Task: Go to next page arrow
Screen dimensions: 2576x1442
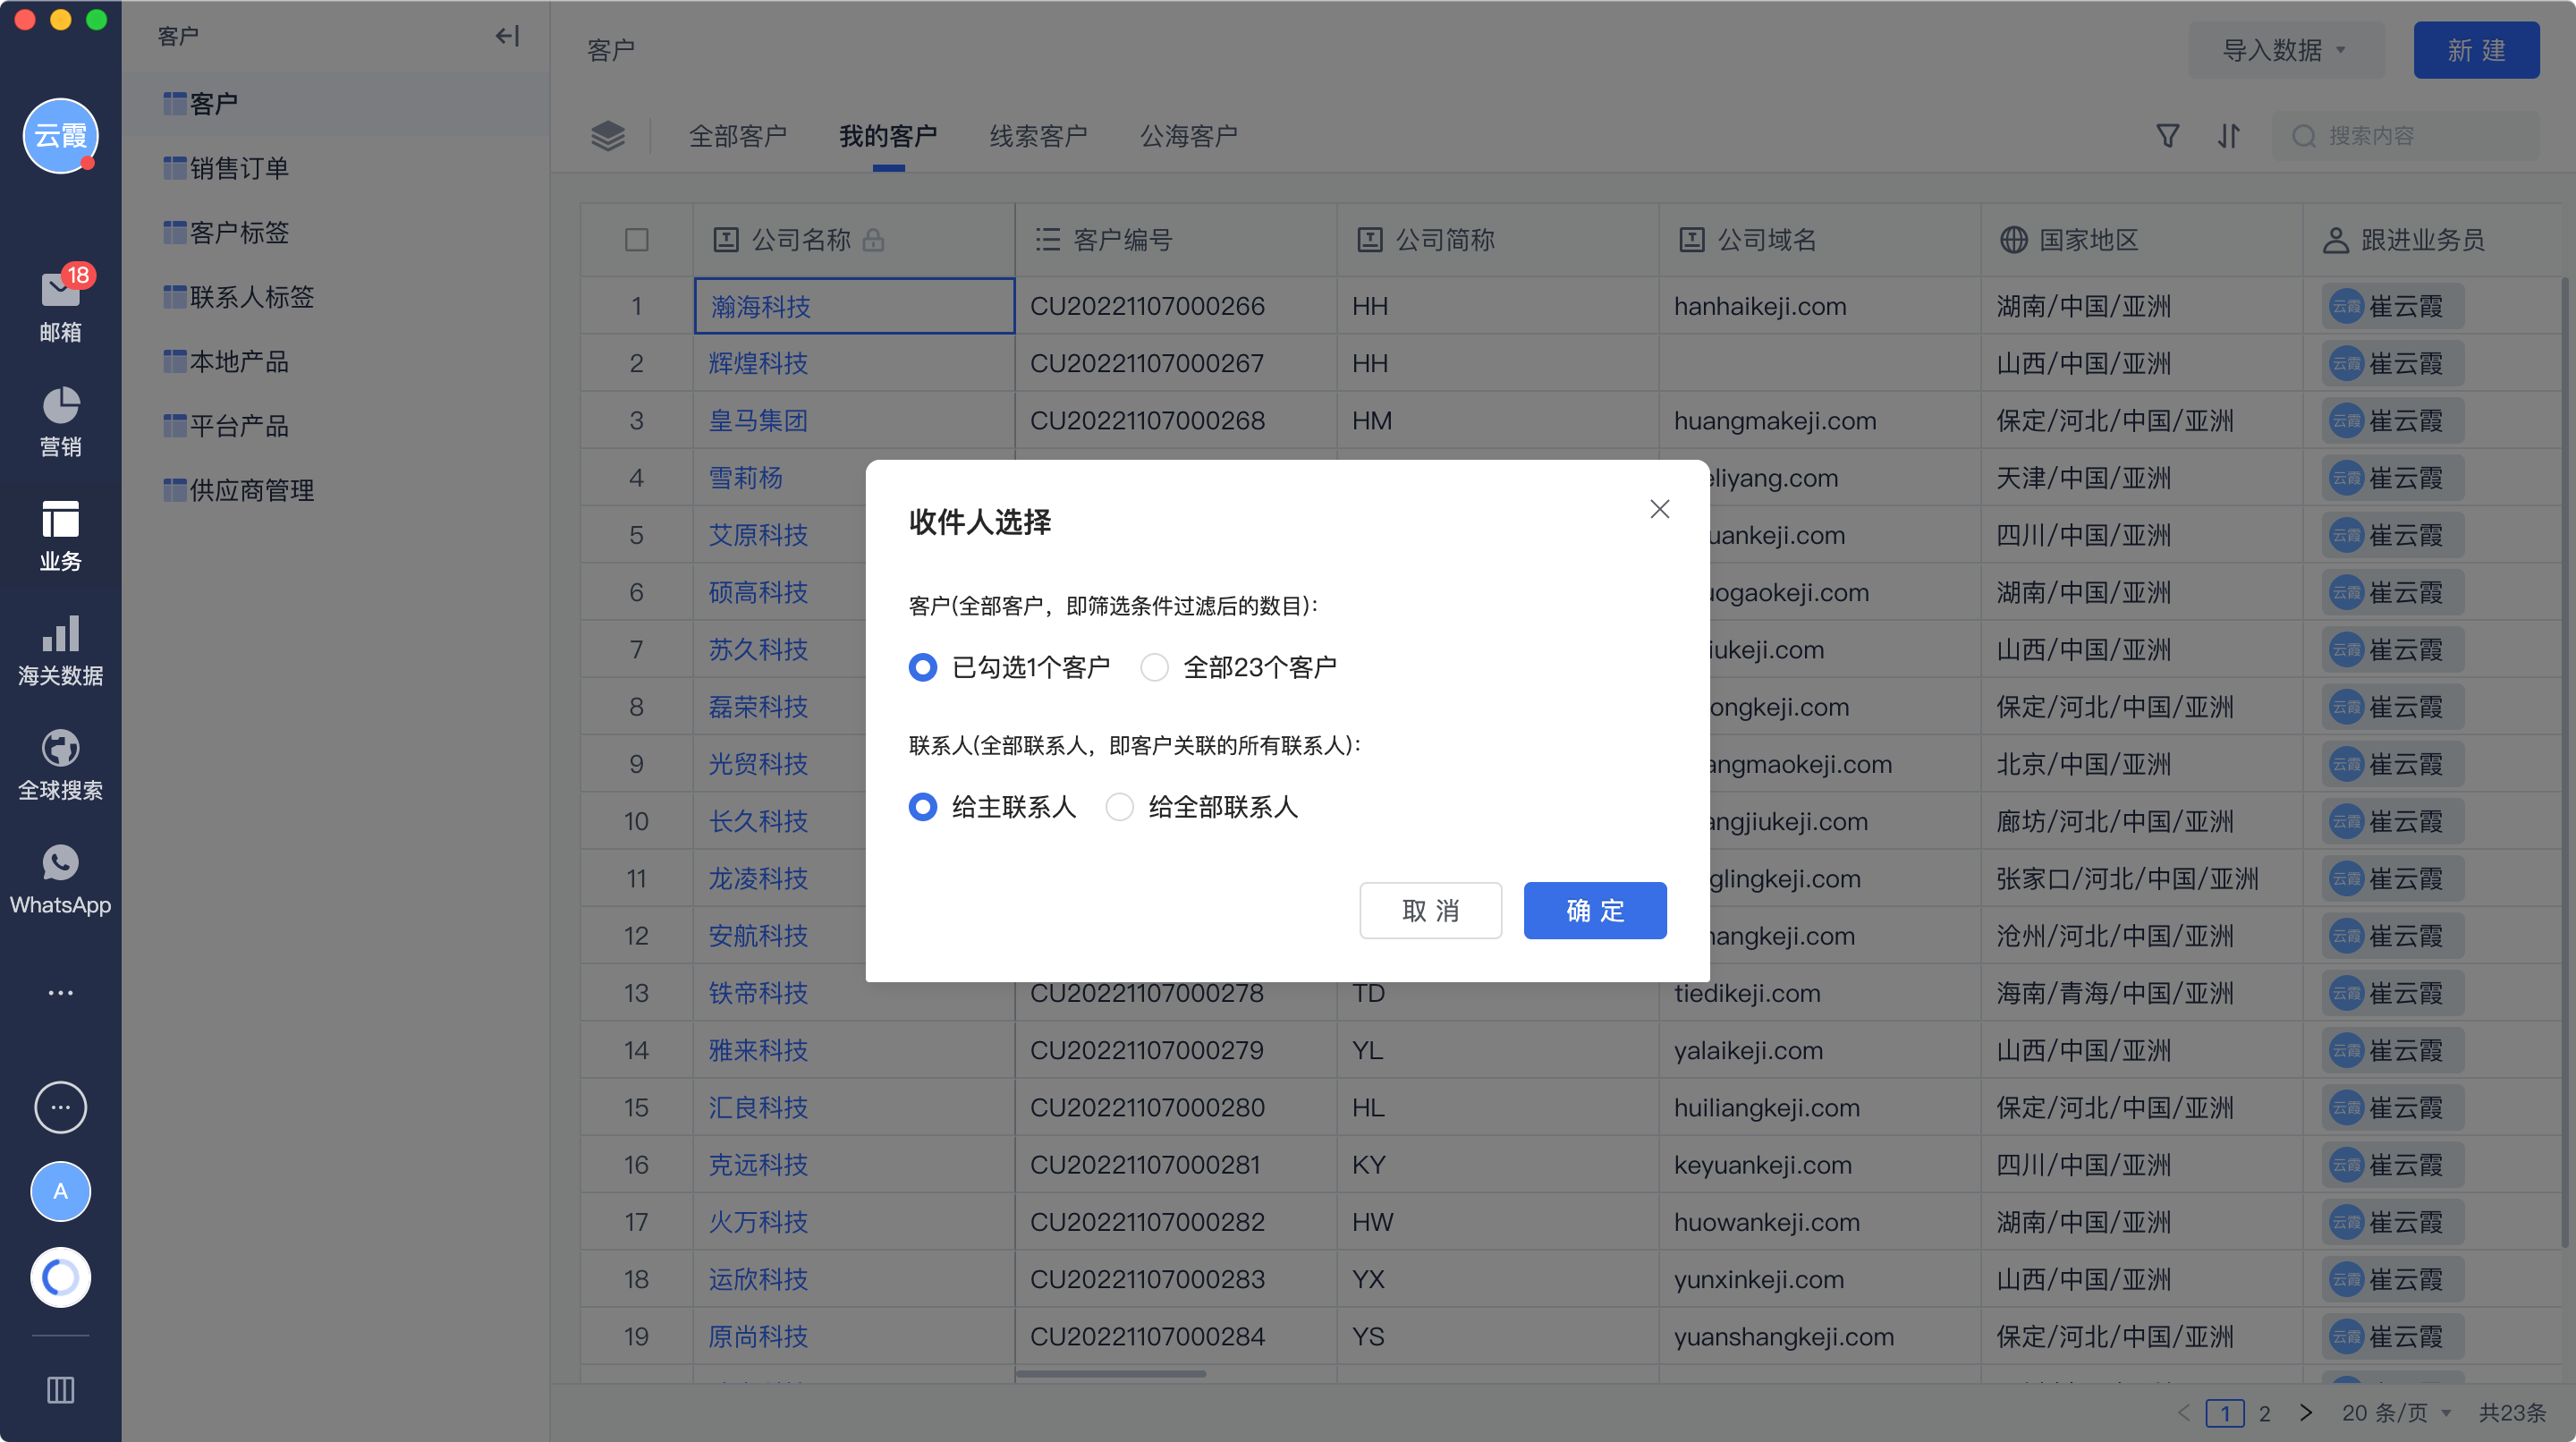Action: tap(2305, 1412)
